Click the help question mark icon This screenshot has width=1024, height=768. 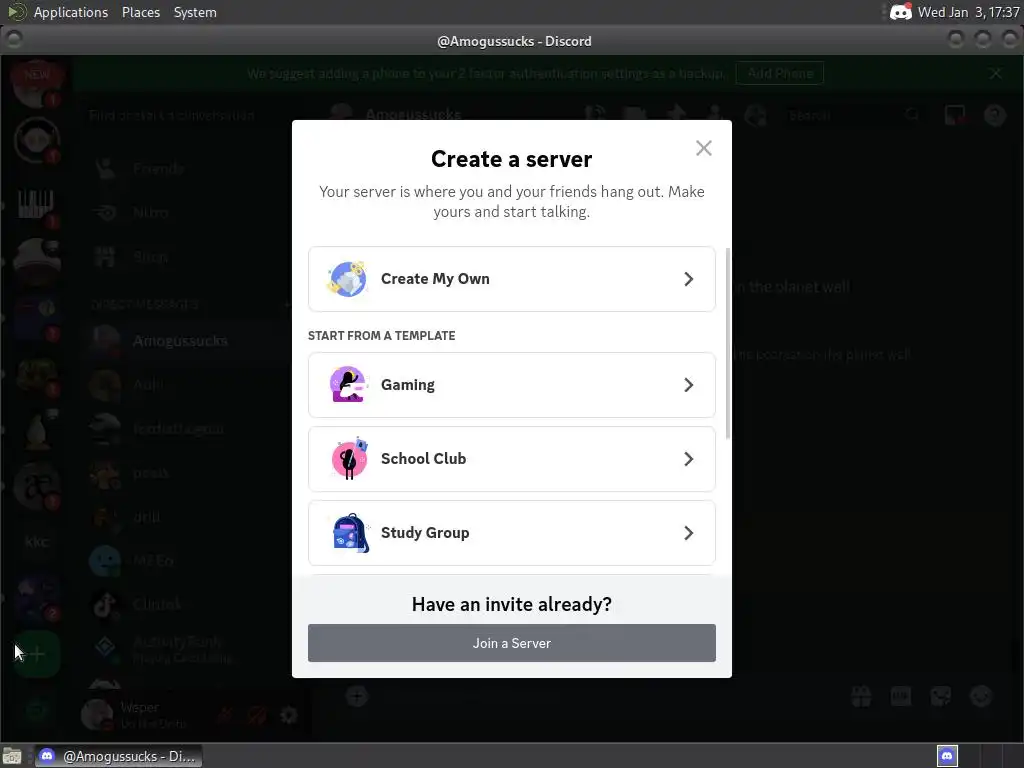[995, 116]
